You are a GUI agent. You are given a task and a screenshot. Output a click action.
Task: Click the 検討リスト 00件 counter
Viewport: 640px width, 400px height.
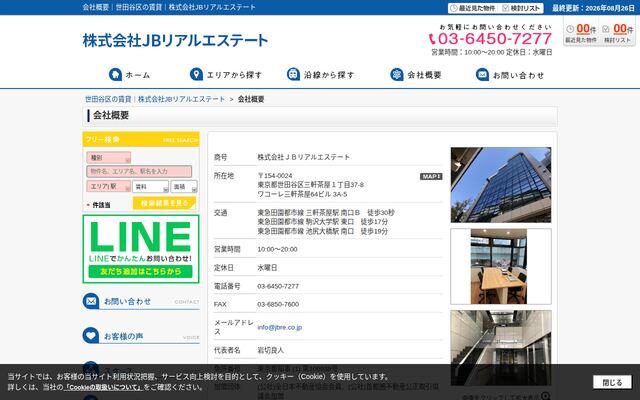click(617, 33)
